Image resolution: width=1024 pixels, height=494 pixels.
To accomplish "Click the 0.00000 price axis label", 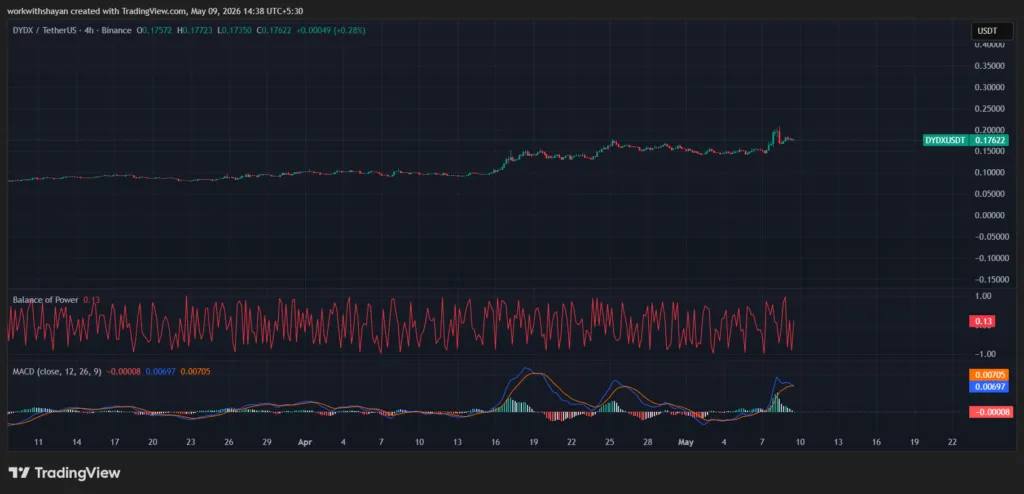I will tap(990, 215).
